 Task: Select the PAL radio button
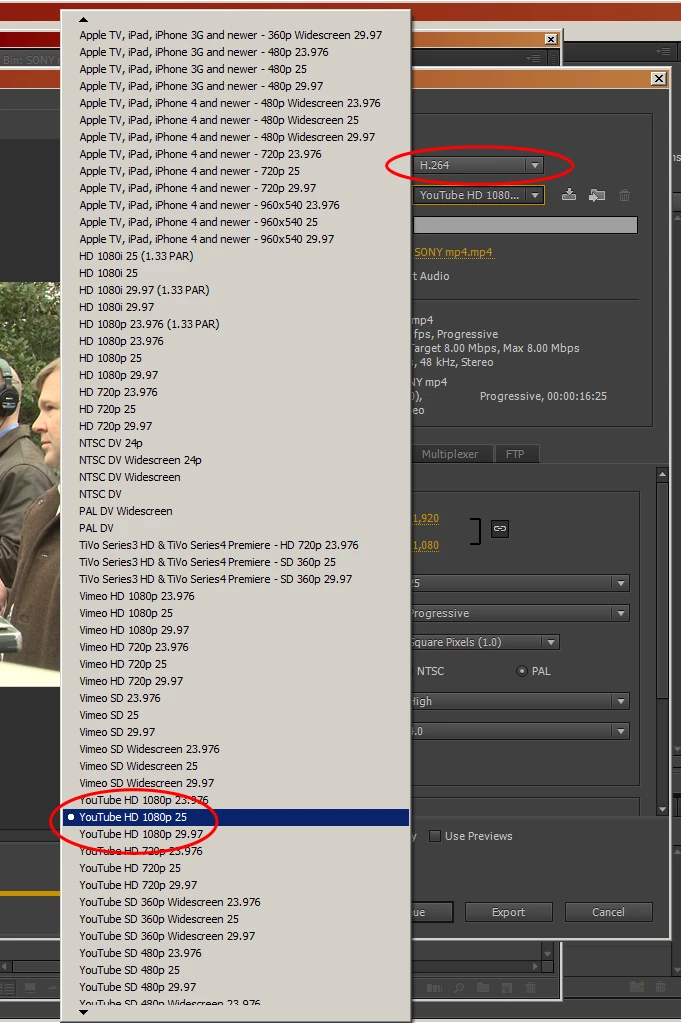522,671
